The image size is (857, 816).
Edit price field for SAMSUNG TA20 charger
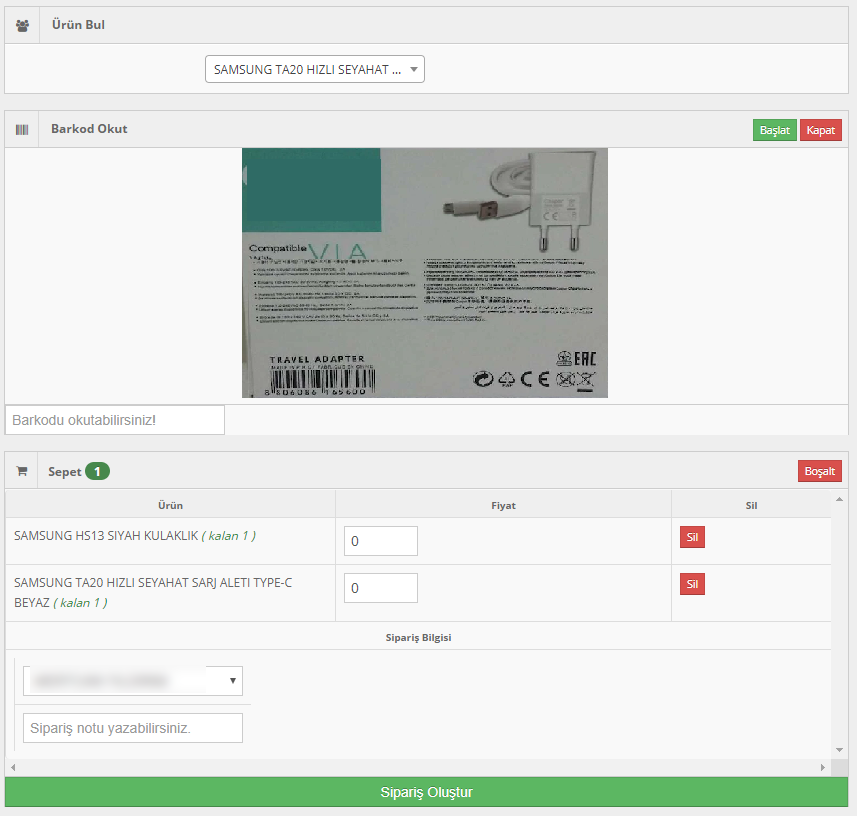(381, 588)
